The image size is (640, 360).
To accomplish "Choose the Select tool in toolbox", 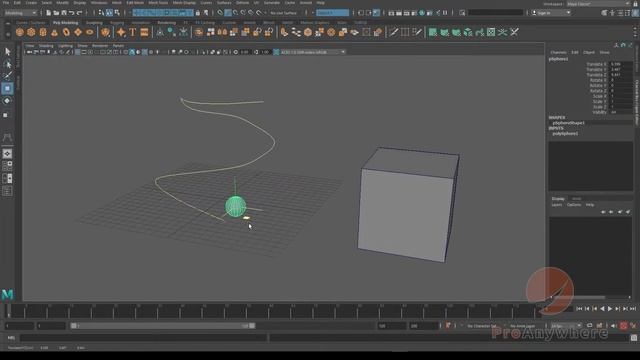I will coord(7,52).
